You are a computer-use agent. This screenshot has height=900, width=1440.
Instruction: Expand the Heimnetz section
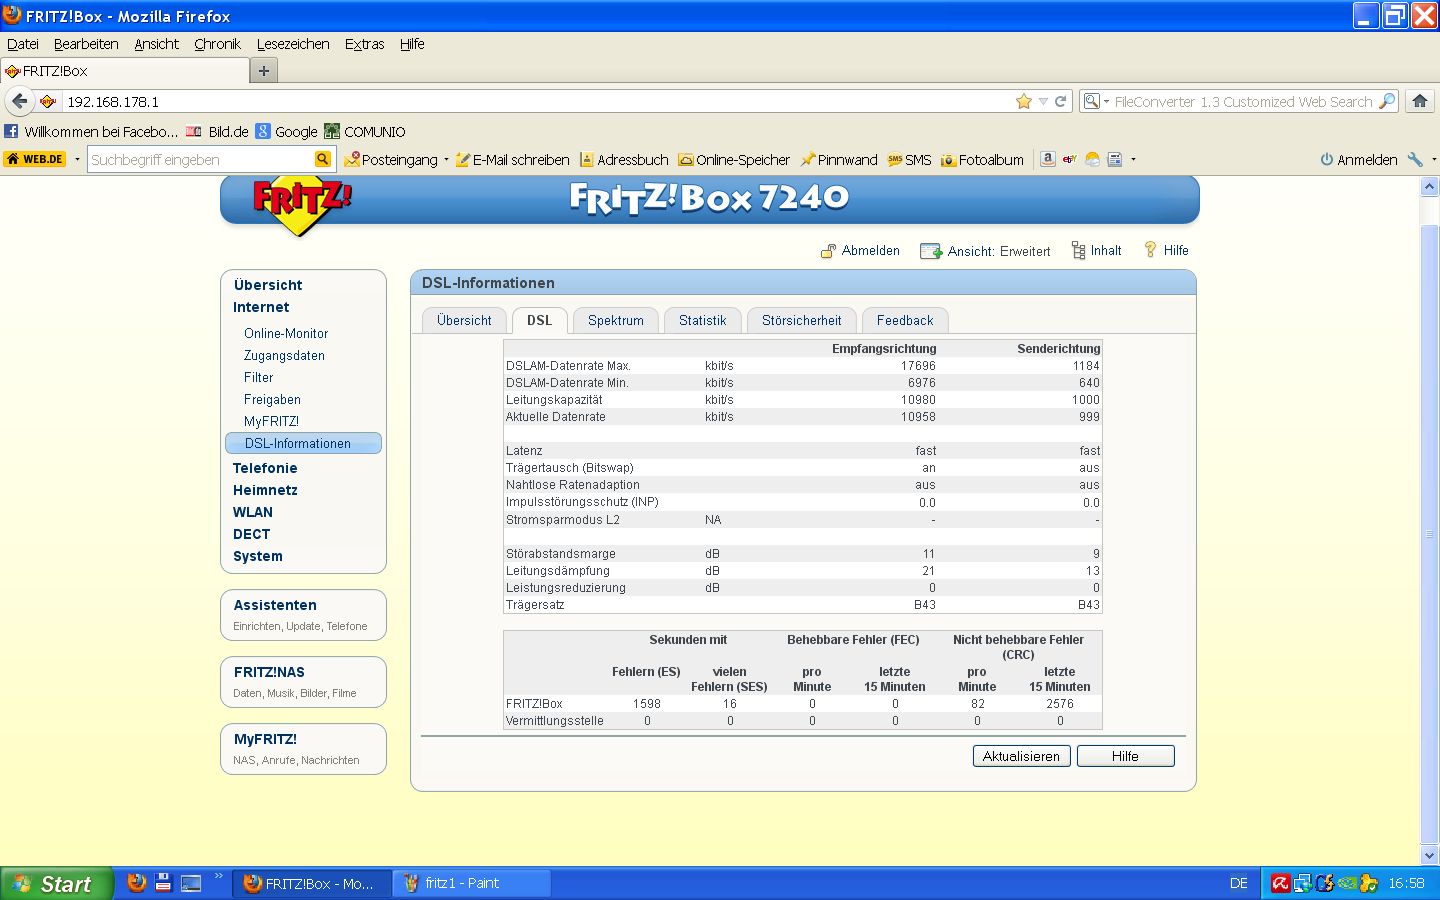point(265,490)
